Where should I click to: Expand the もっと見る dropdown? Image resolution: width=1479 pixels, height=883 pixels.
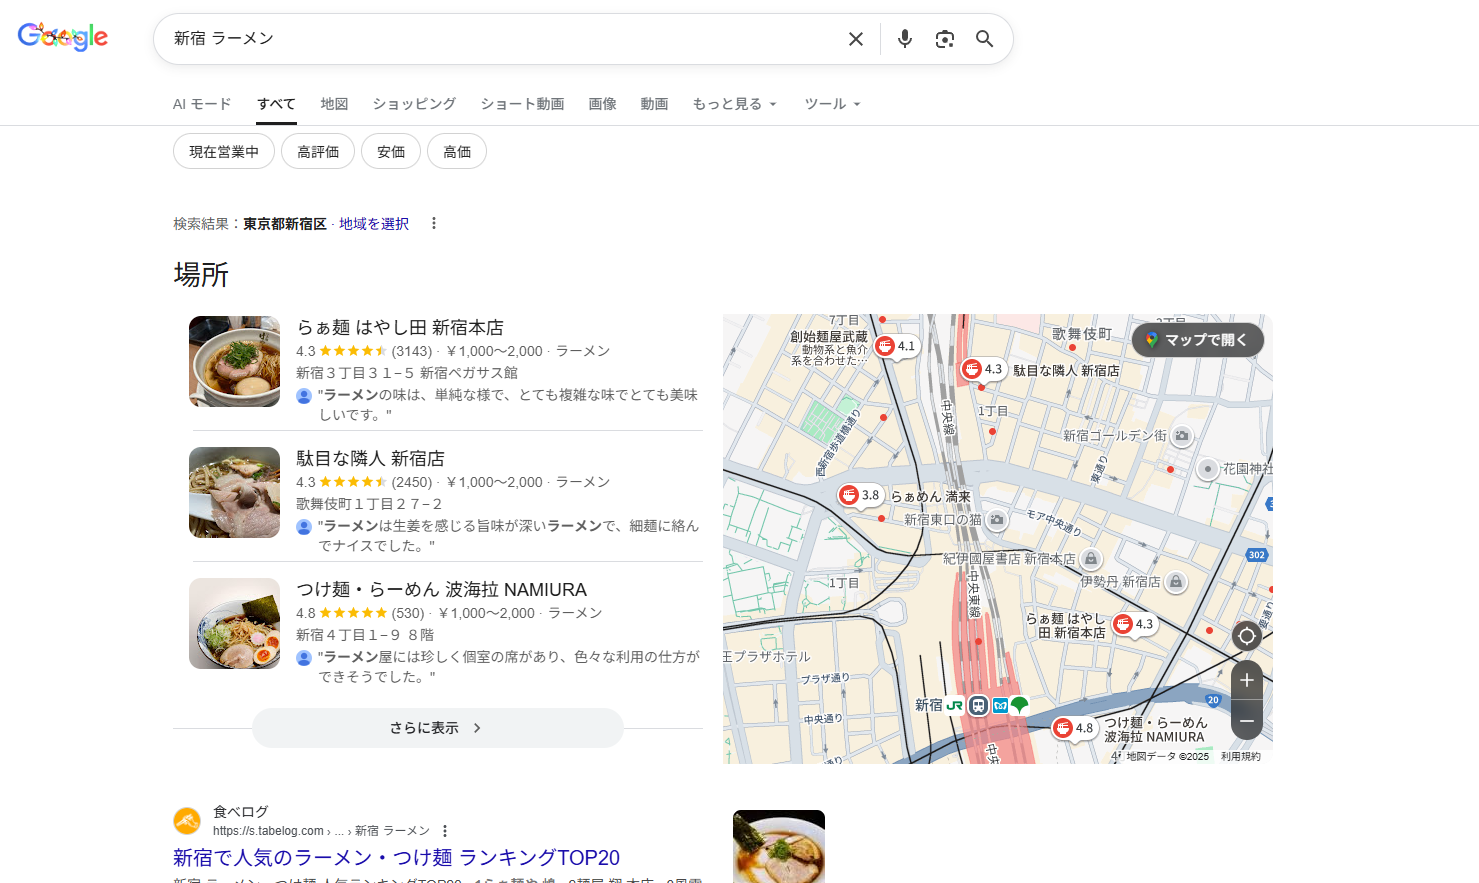734,104
